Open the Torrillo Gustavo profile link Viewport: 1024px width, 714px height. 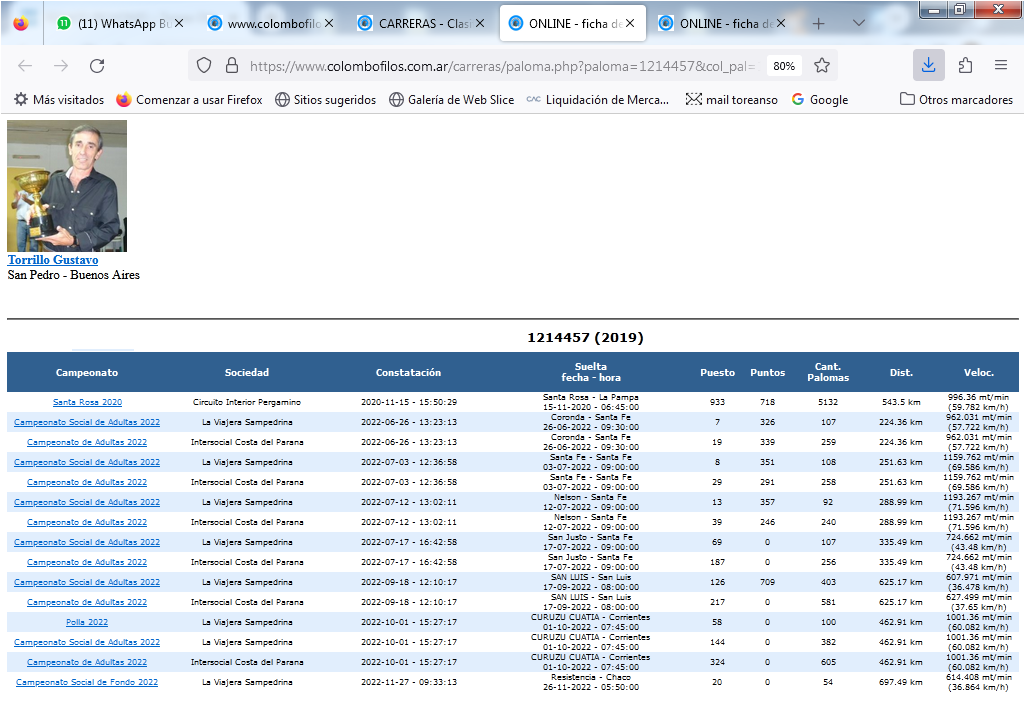click(x=53, y=260)
